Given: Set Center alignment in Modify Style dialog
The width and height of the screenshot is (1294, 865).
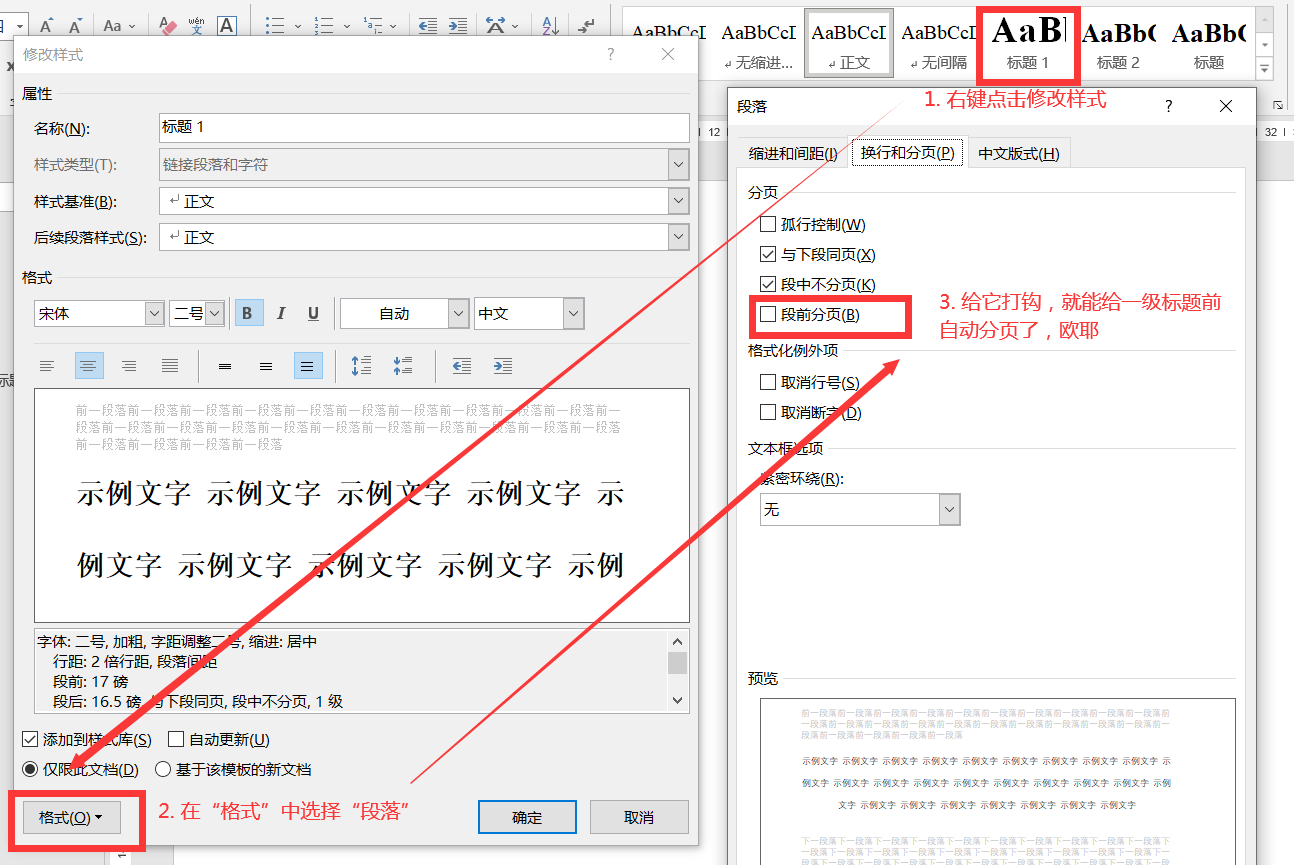Looking at the screenshot, I should coord(89,366).
